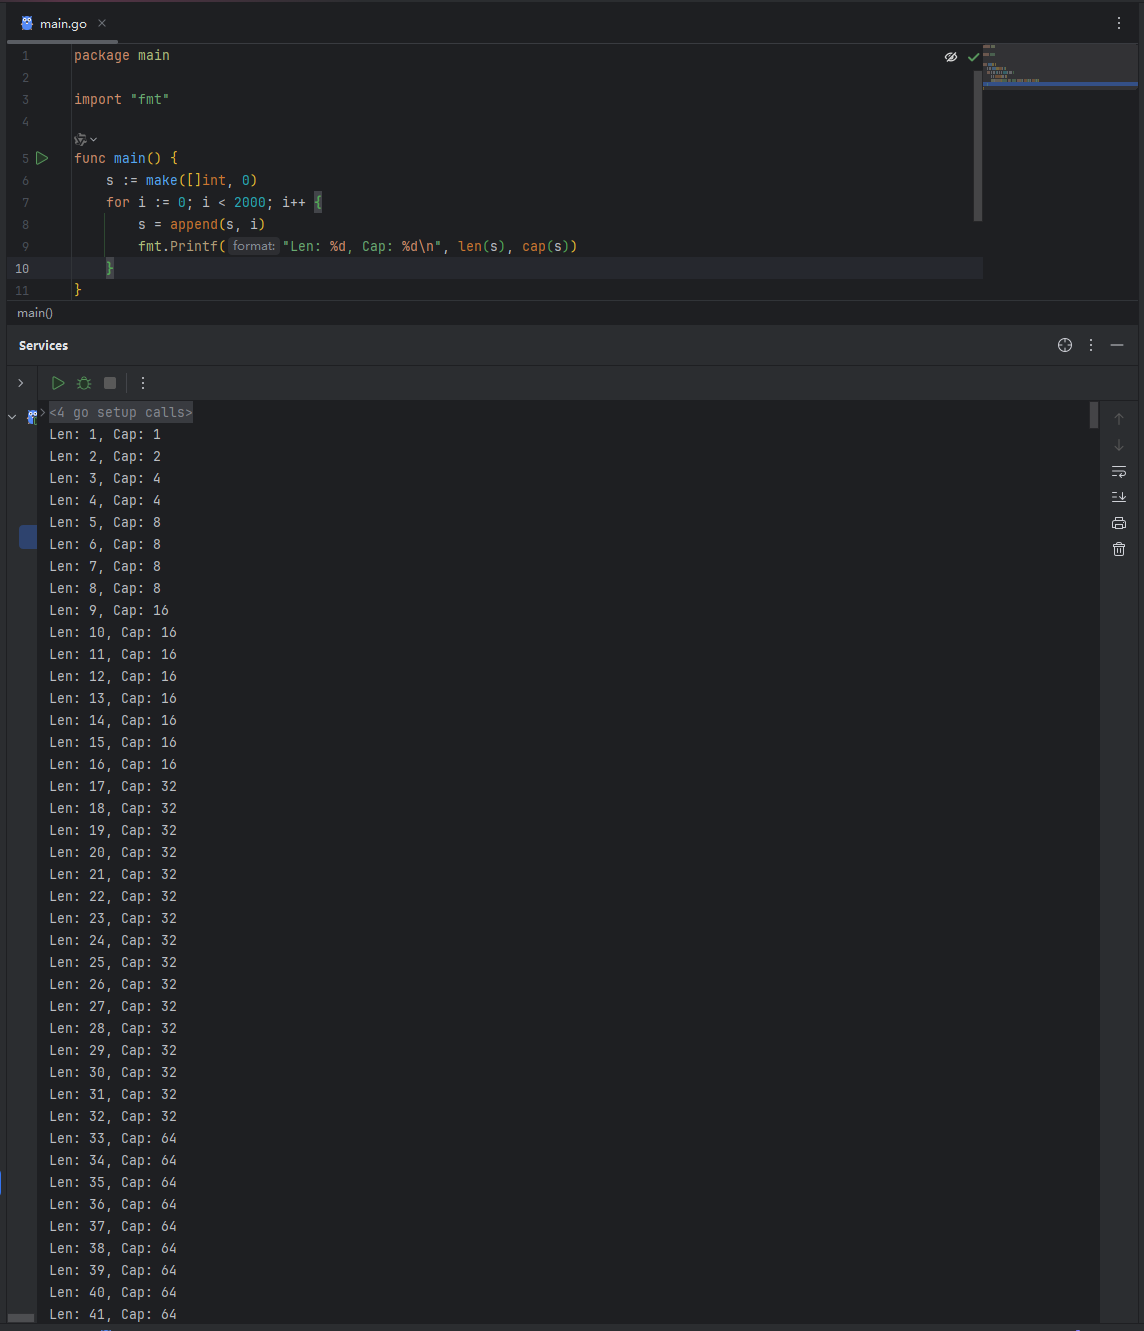This screenshot has width=1144, height=1331.
Task: Click the 2000 loop limit value
Action: (x=250, y=202)
